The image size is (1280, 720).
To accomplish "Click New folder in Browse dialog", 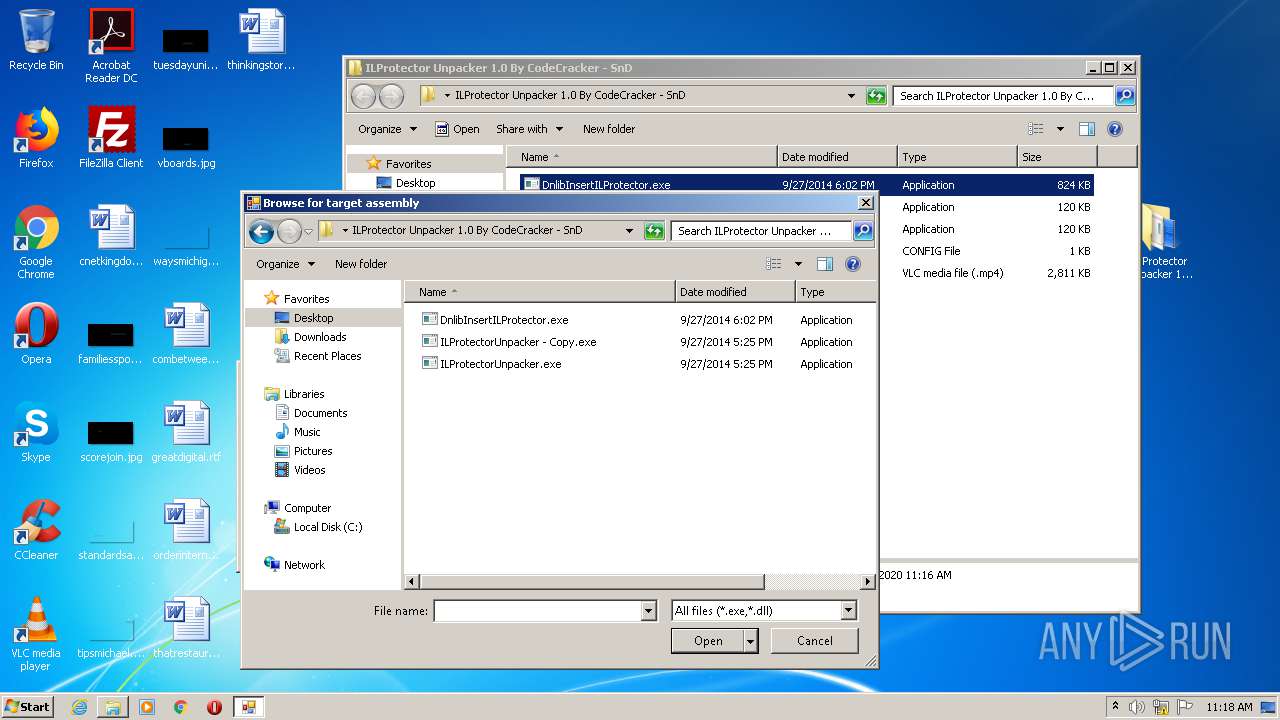I will 361,264.
